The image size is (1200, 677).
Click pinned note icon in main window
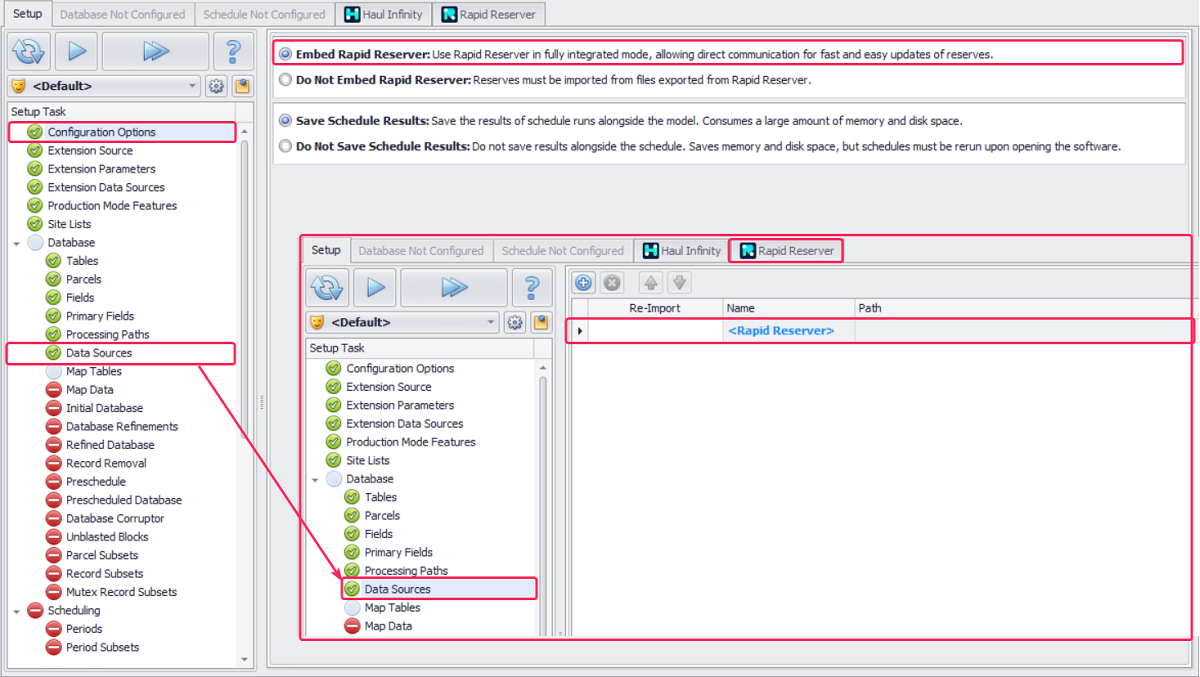[x=242, y=87]
